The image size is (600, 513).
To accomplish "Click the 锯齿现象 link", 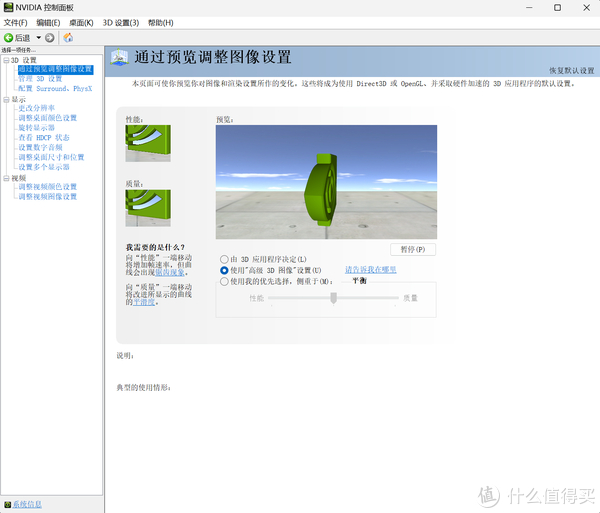I will (170, 272).
